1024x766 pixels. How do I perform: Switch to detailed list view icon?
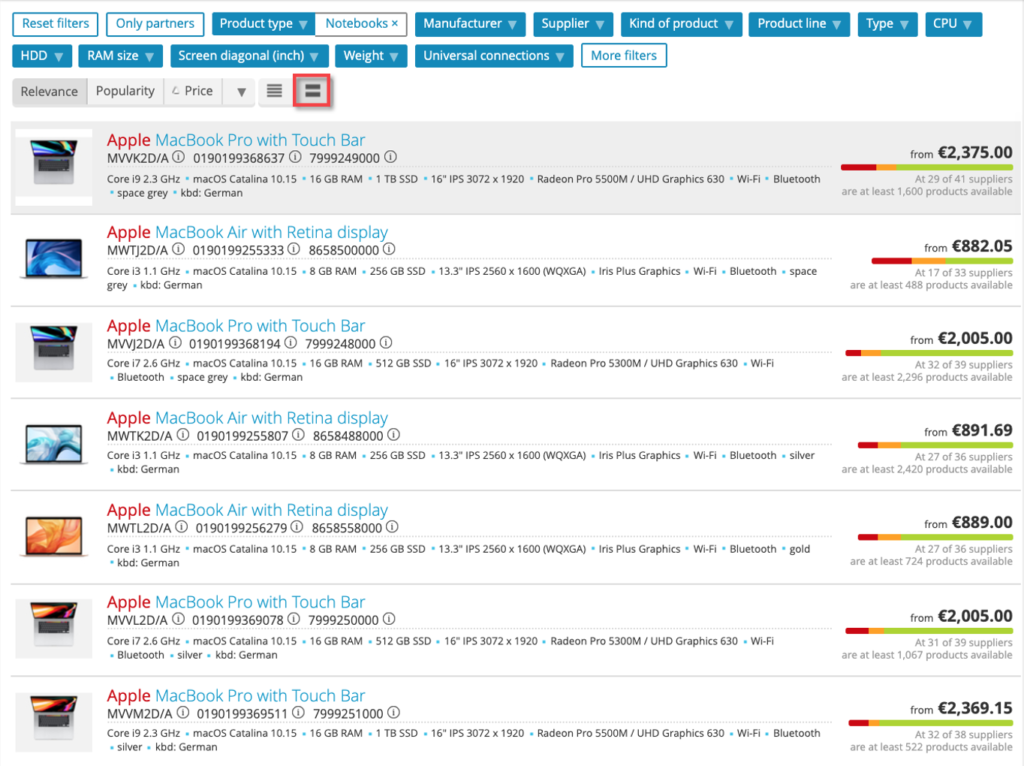coord(312,91)
